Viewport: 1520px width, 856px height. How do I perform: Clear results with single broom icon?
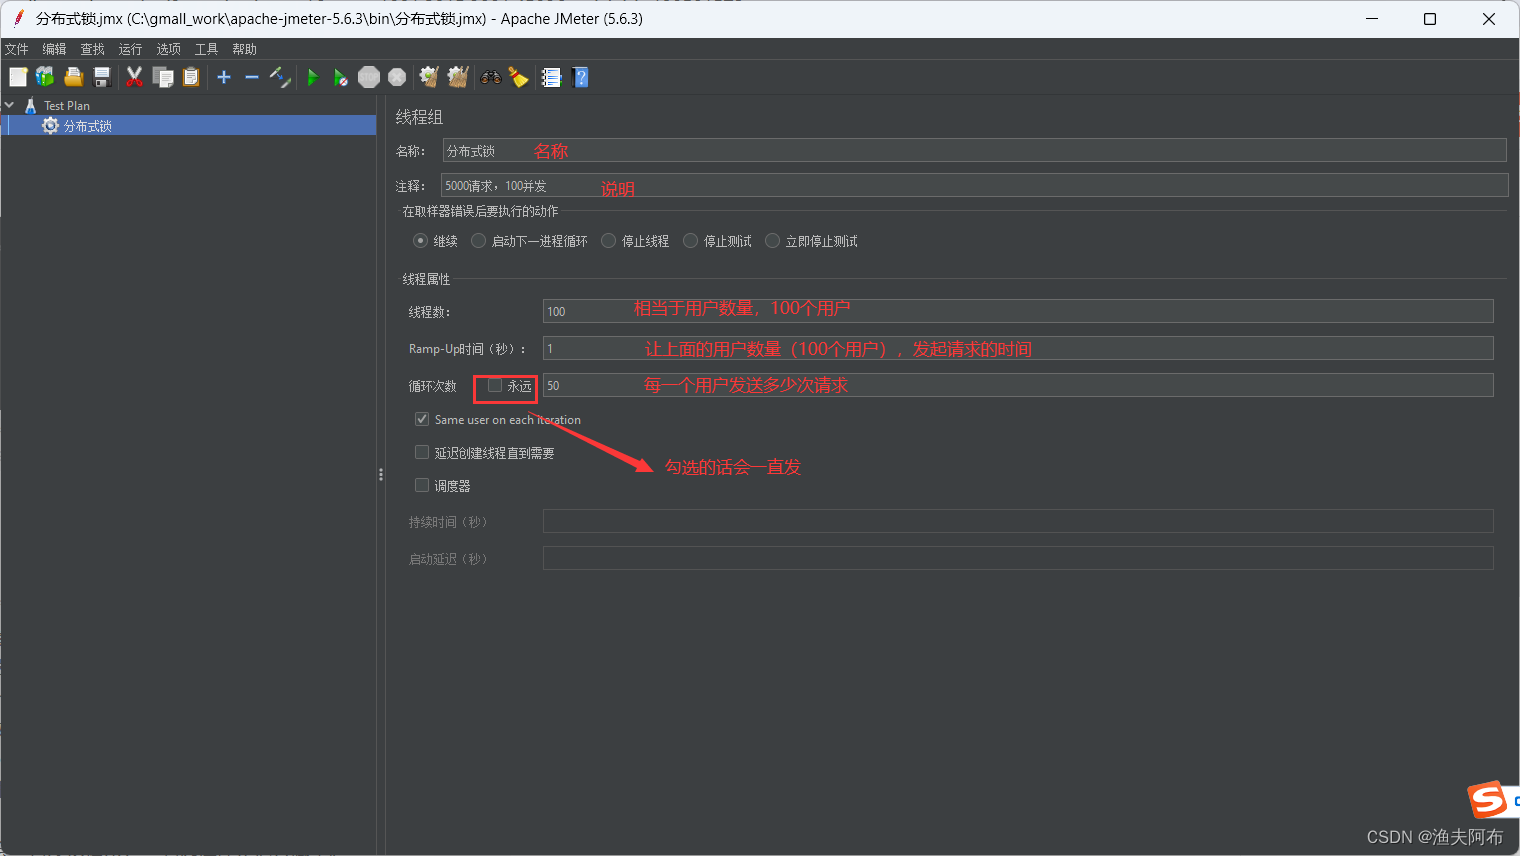point(429,77)
